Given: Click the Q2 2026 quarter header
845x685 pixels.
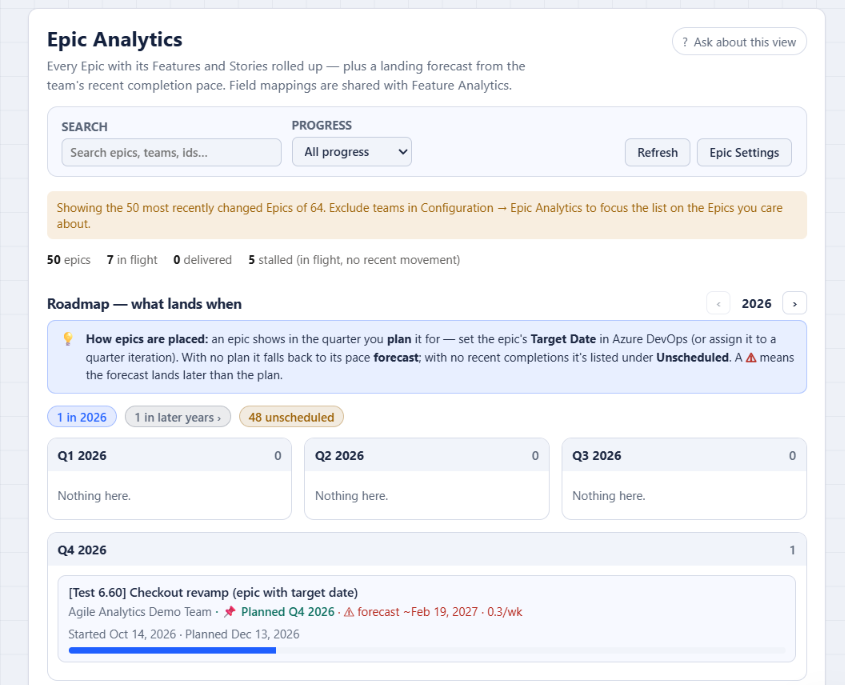Looking at the screenshot, I should (x=427, y=455).
